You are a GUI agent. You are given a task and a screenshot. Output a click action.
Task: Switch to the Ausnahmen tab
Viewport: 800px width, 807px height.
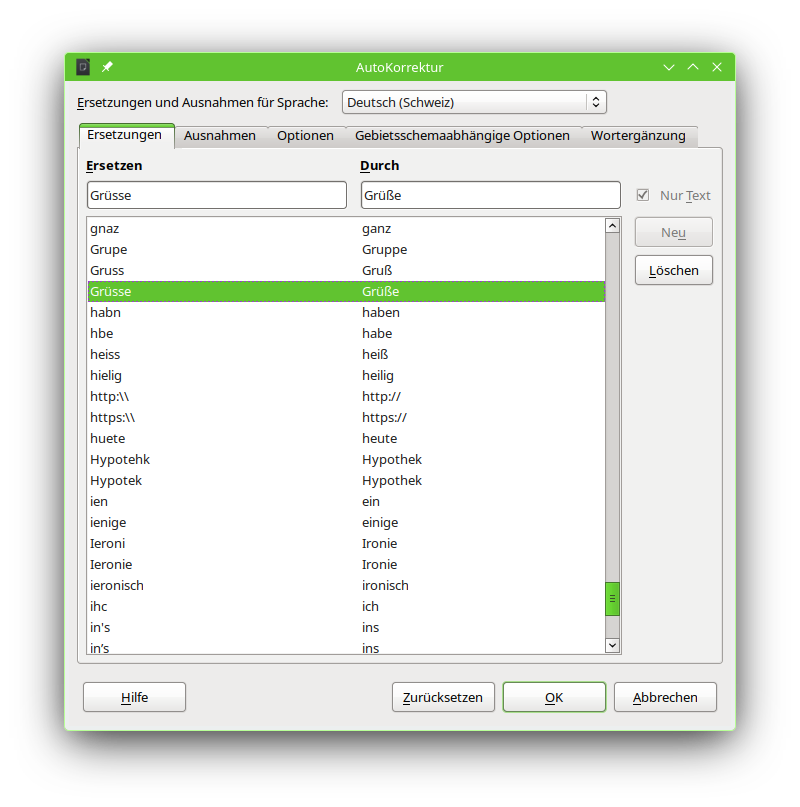(x=220, y=136)
